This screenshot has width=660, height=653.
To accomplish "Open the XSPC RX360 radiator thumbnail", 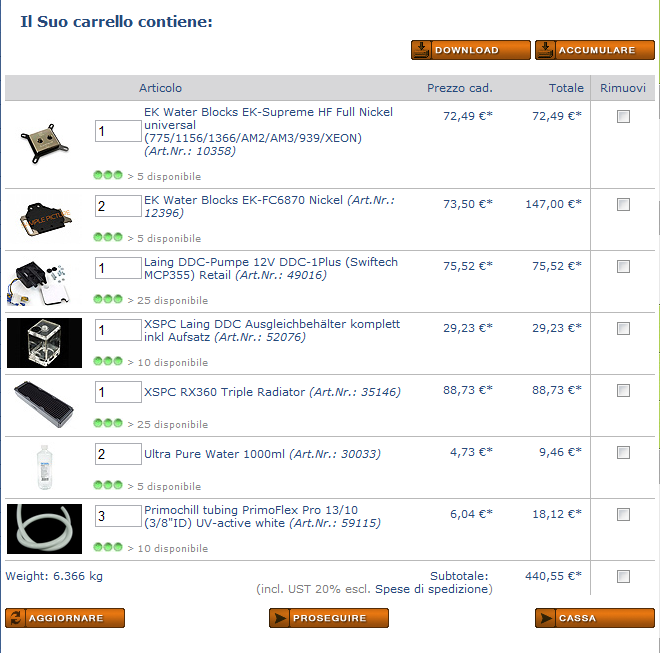I will (x=44, y=405).
